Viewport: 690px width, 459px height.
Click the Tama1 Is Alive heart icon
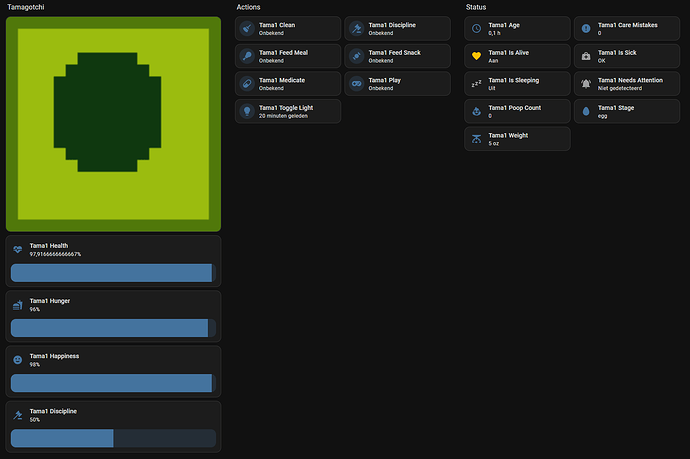(477, 56)
